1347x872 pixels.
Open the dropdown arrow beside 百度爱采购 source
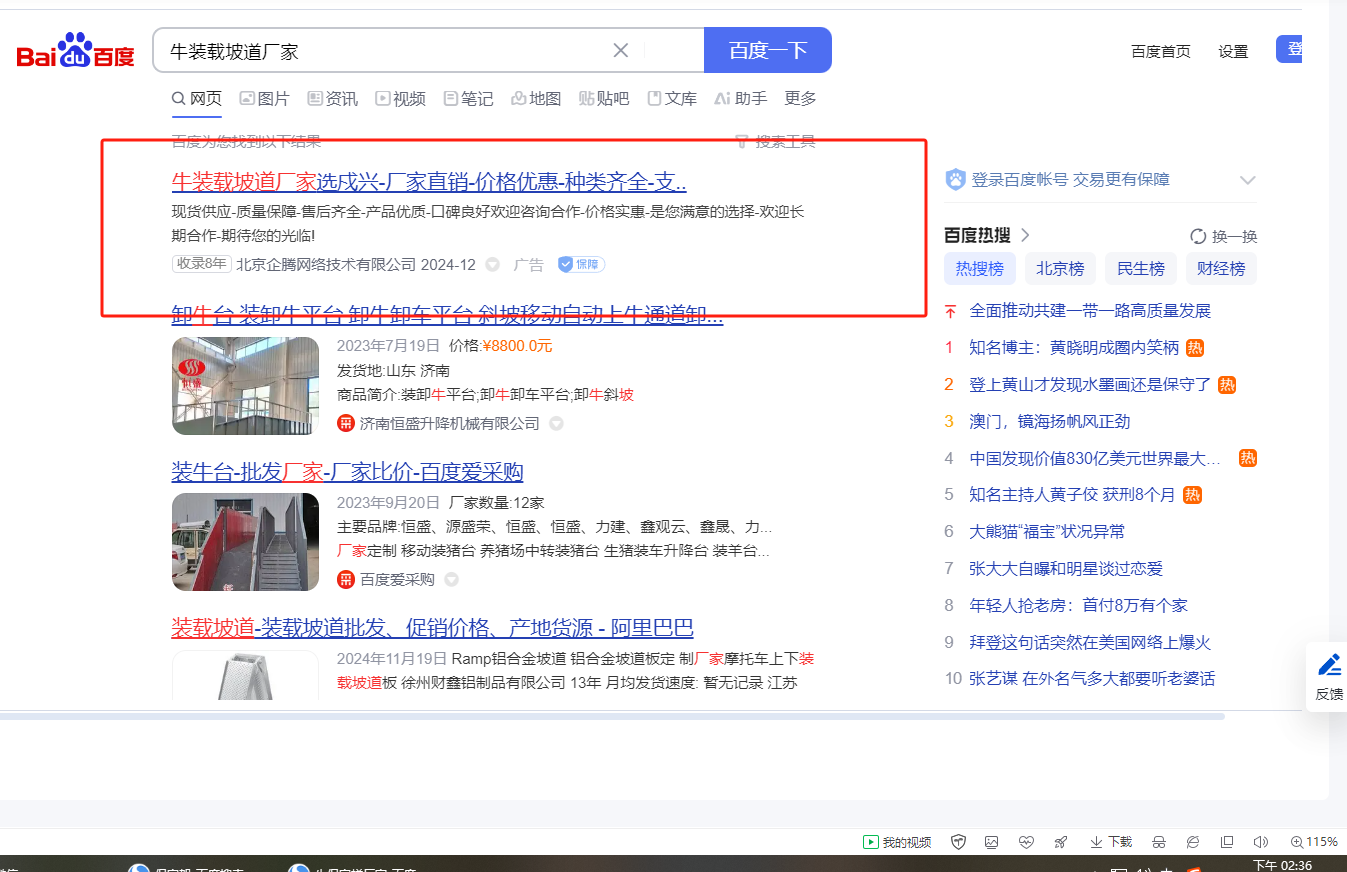pyautogui.click(x=452, y=580)
